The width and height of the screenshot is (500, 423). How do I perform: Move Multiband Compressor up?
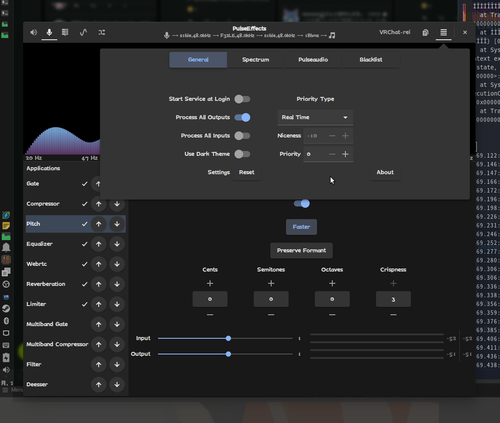(x=99, y=344)
